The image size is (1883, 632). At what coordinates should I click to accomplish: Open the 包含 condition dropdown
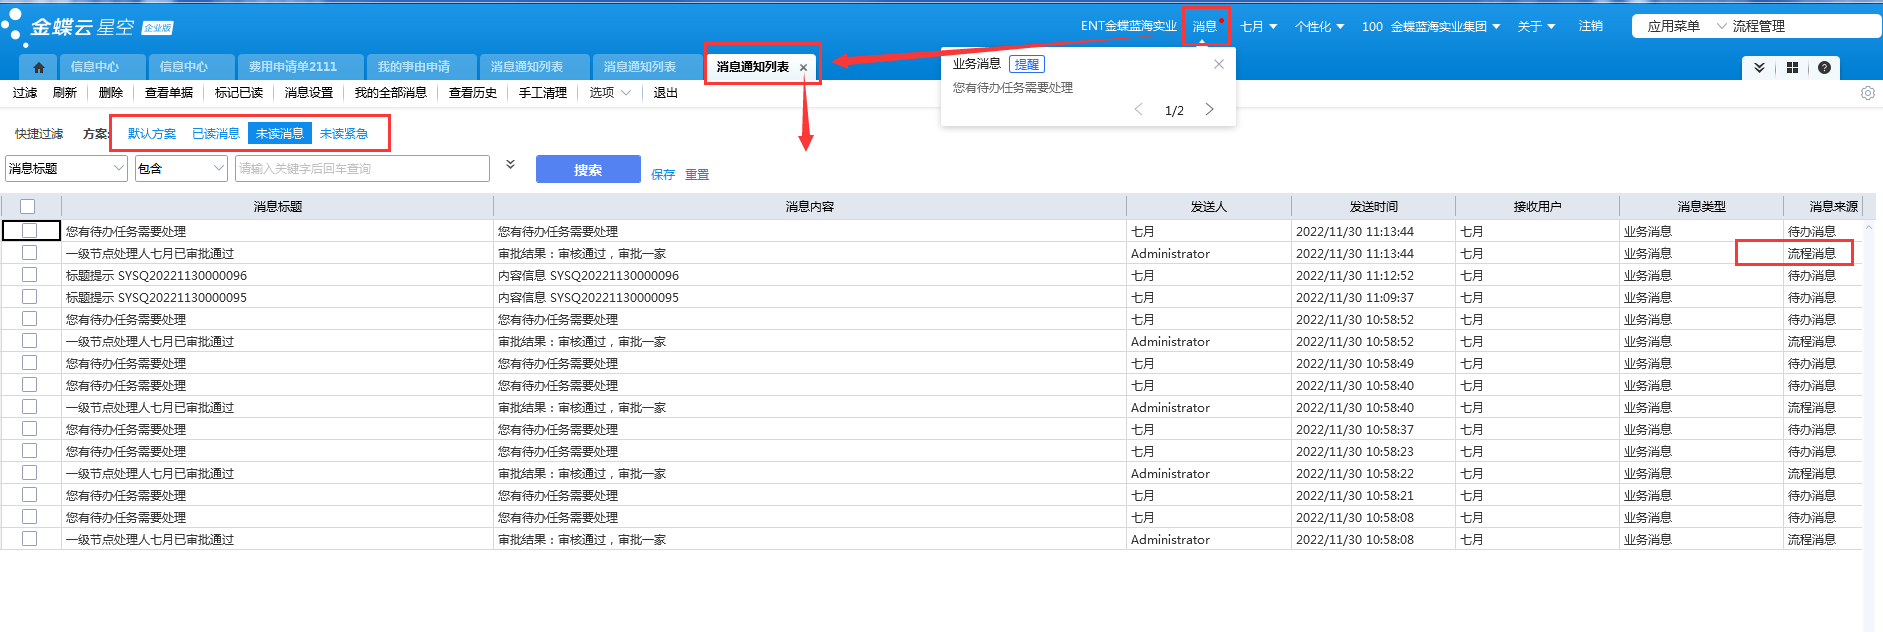pos(181,168)
